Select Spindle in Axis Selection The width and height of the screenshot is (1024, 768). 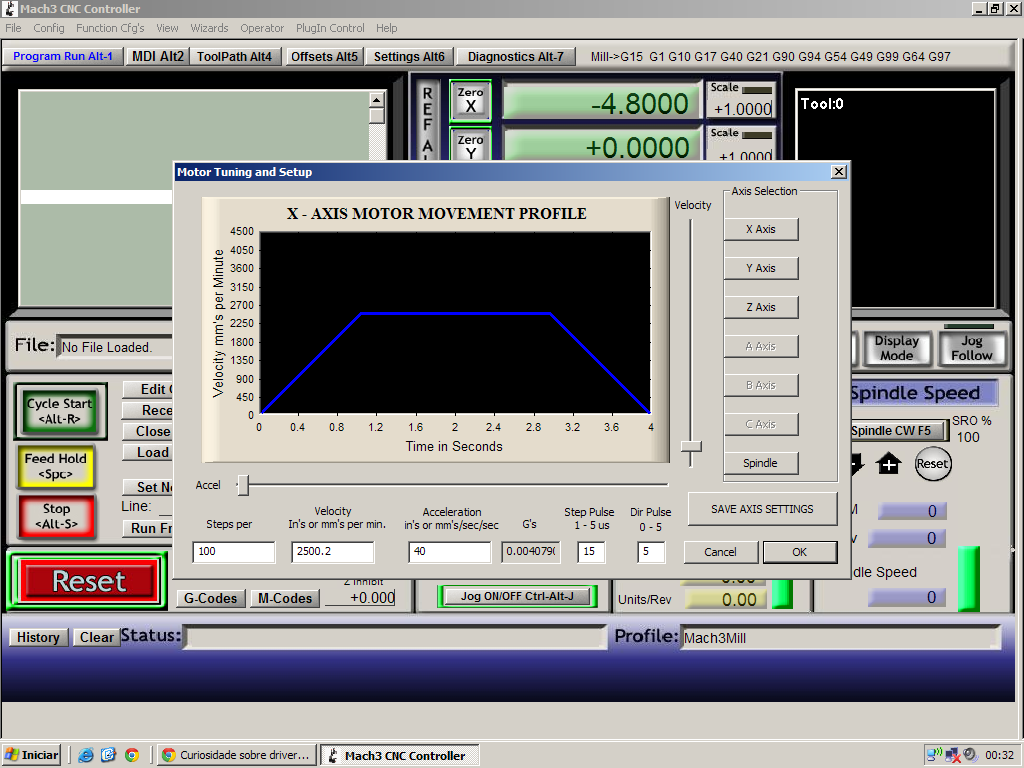761,463
